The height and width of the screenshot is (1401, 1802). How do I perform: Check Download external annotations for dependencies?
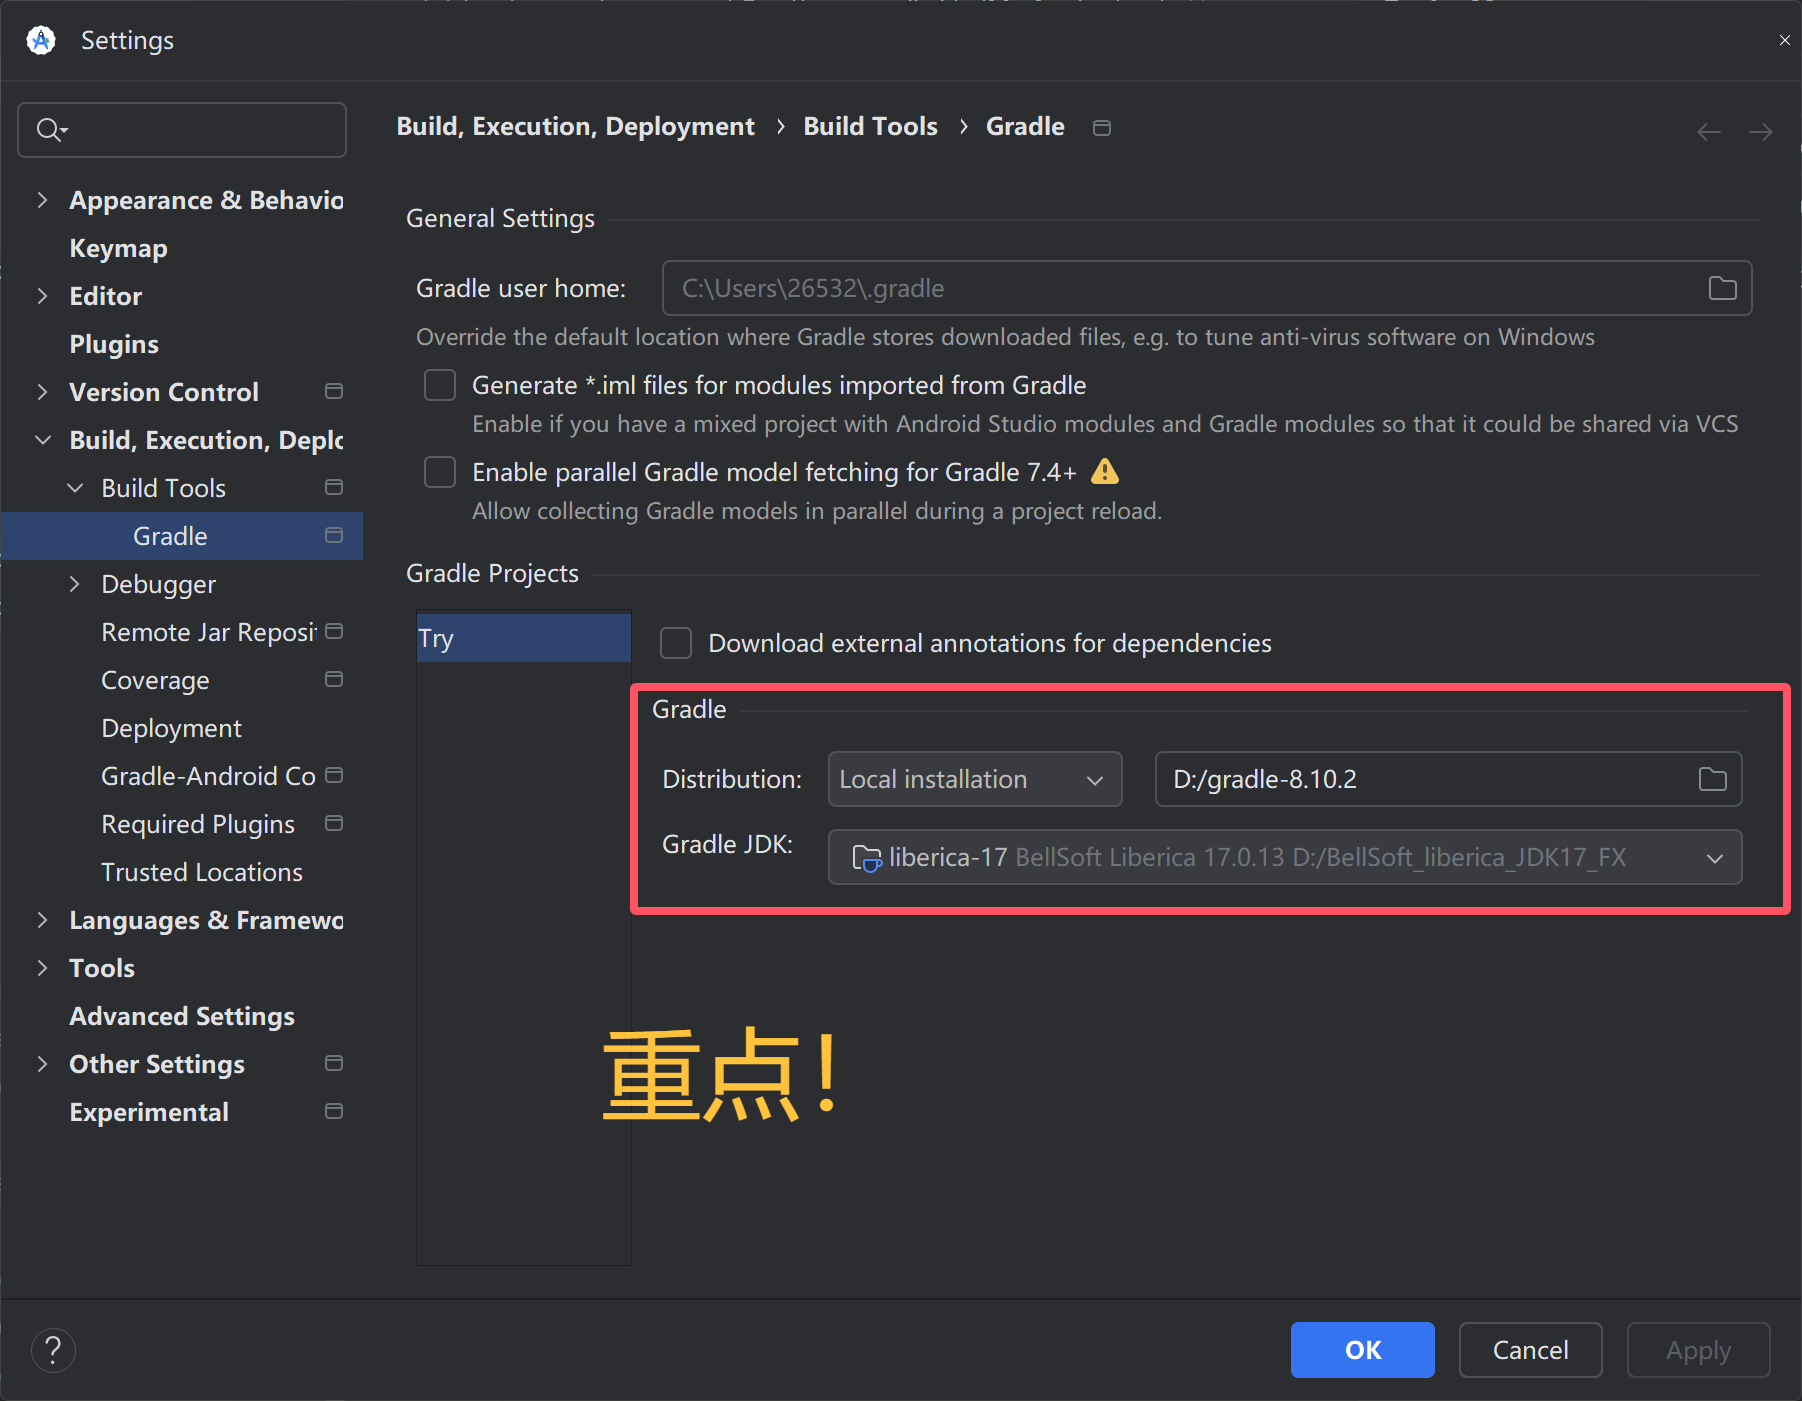pos(676,643)
